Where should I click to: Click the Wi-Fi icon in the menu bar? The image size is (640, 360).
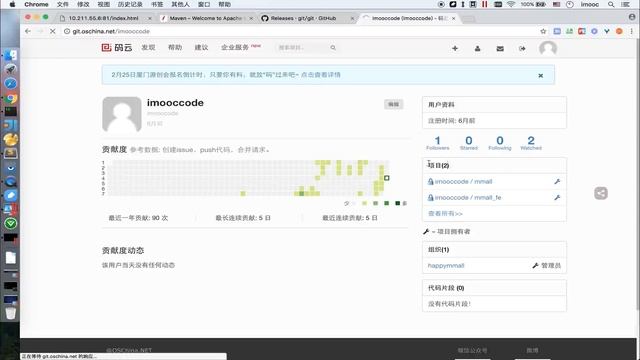(x=511, y=4)
